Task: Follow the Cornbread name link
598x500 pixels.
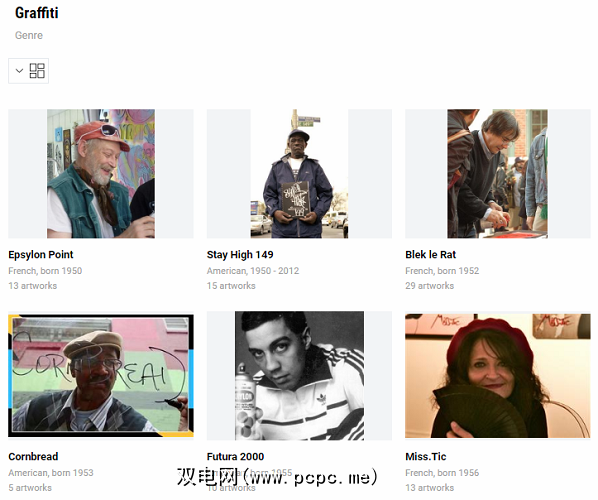Action: pos(33,457)
